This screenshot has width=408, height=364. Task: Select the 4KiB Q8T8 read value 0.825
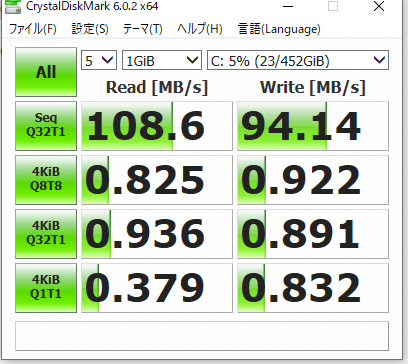[x=157, y=180]
